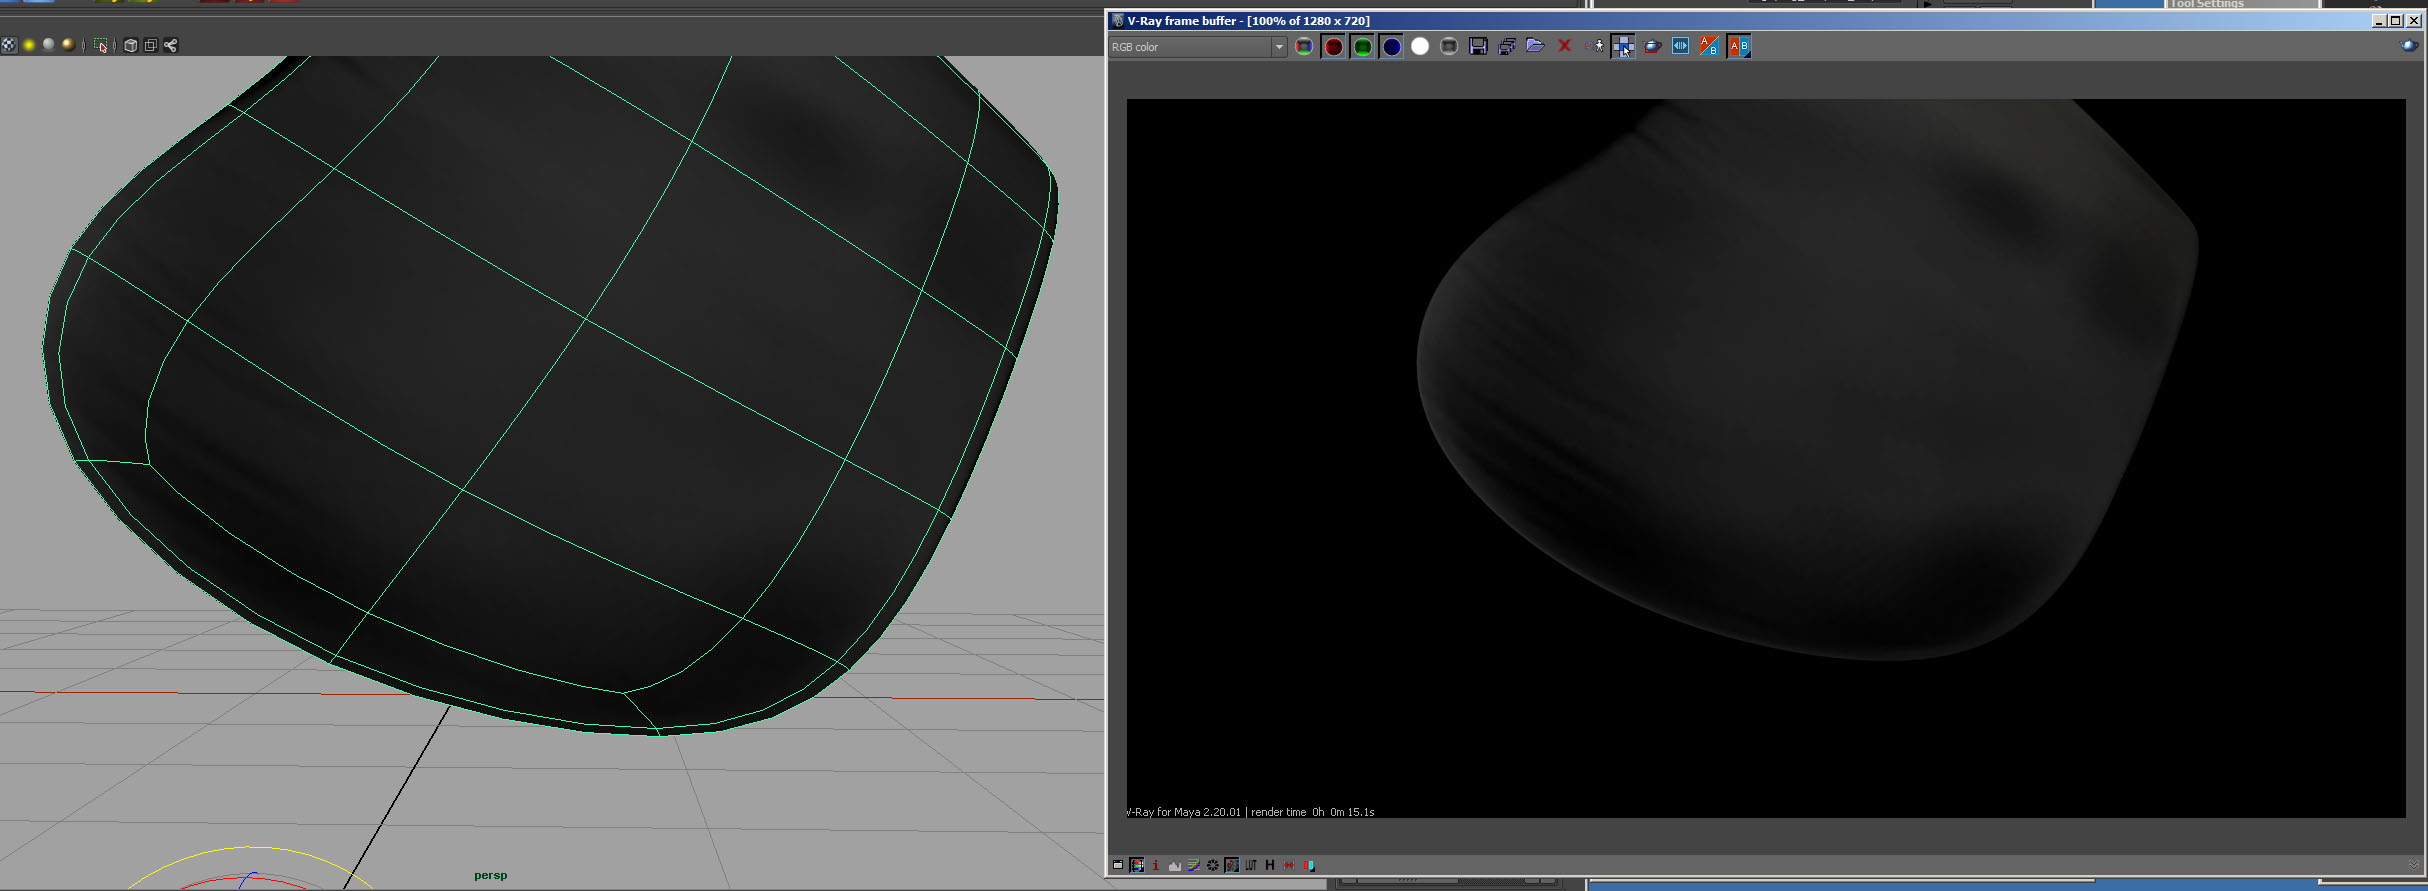
Task: Clear the frame buffer red X
Action: pos(1565,46)
